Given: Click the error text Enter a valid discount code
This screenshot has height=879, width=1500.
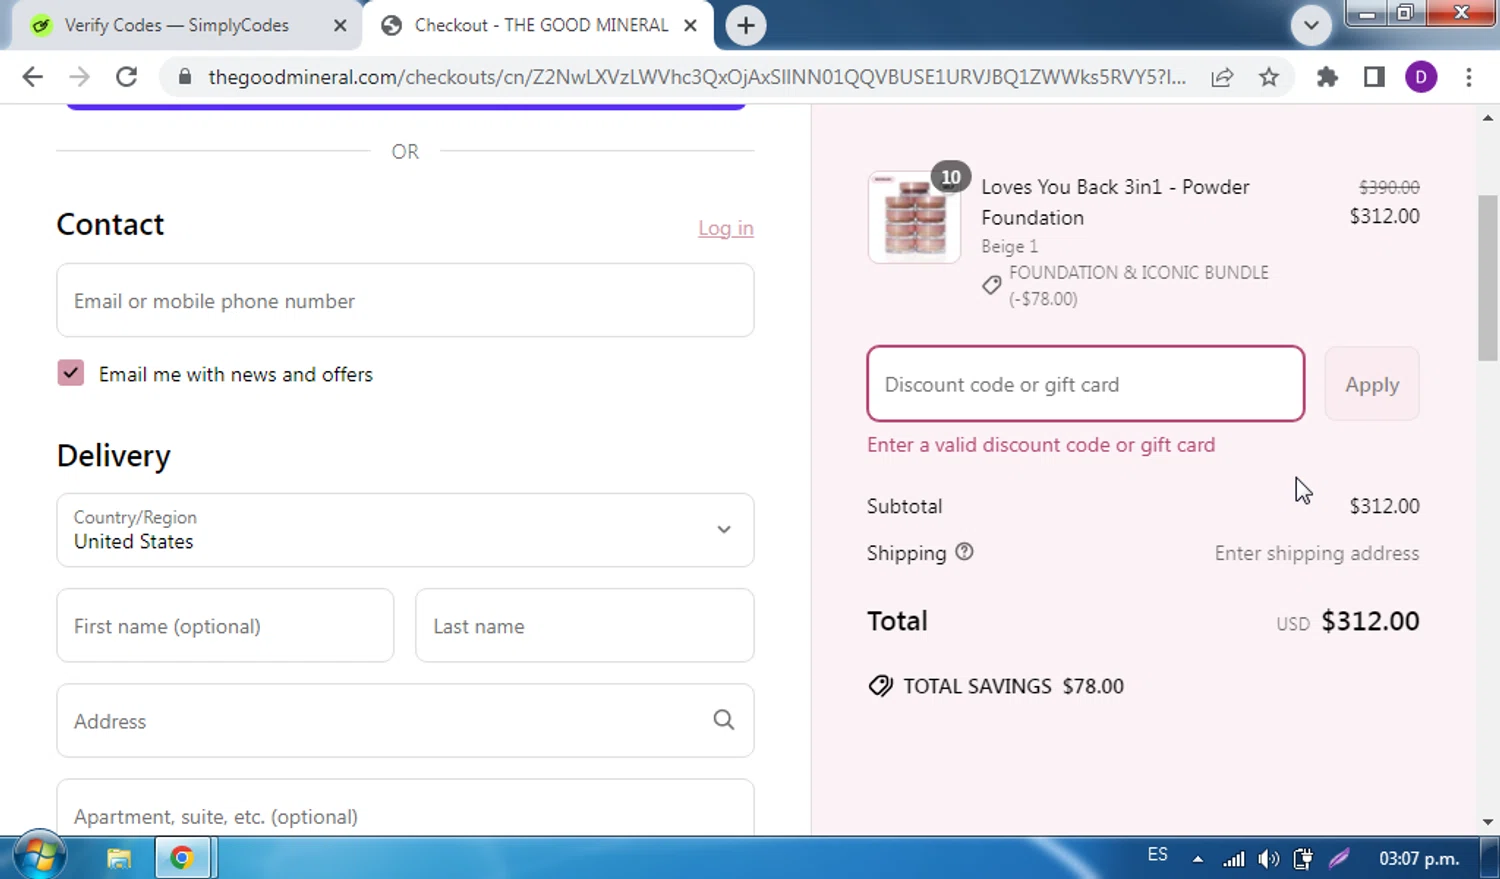Looking at the screenshot, I should (1041, 445).
